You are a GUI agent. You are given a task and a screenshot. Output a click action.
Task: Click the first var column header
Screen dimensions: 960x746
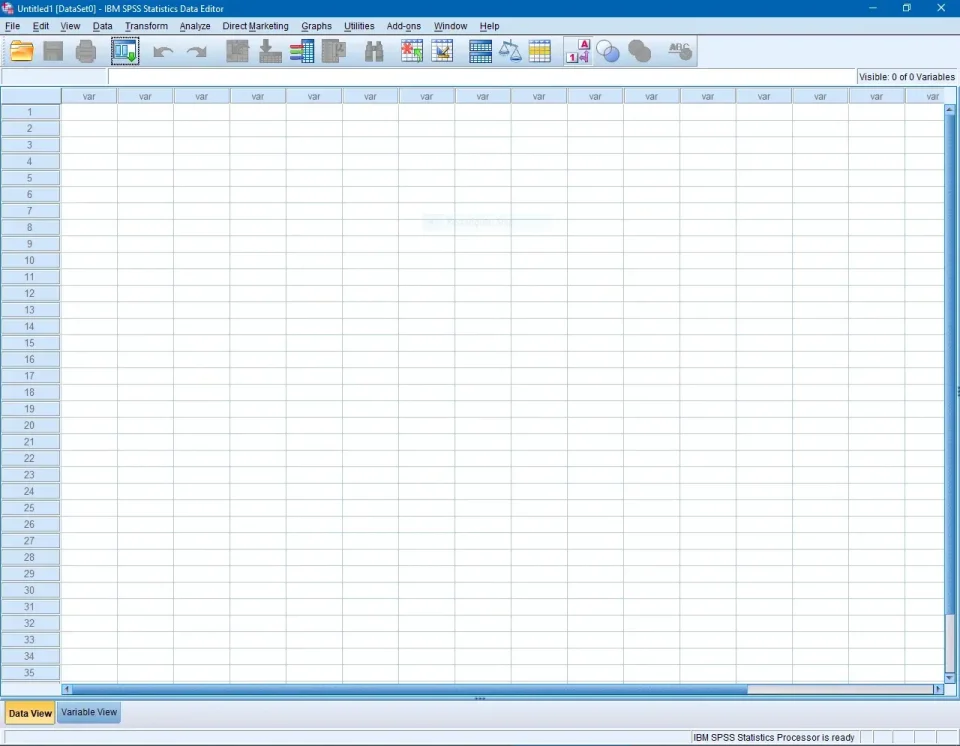pyautogui.click(x=89, y=96)
